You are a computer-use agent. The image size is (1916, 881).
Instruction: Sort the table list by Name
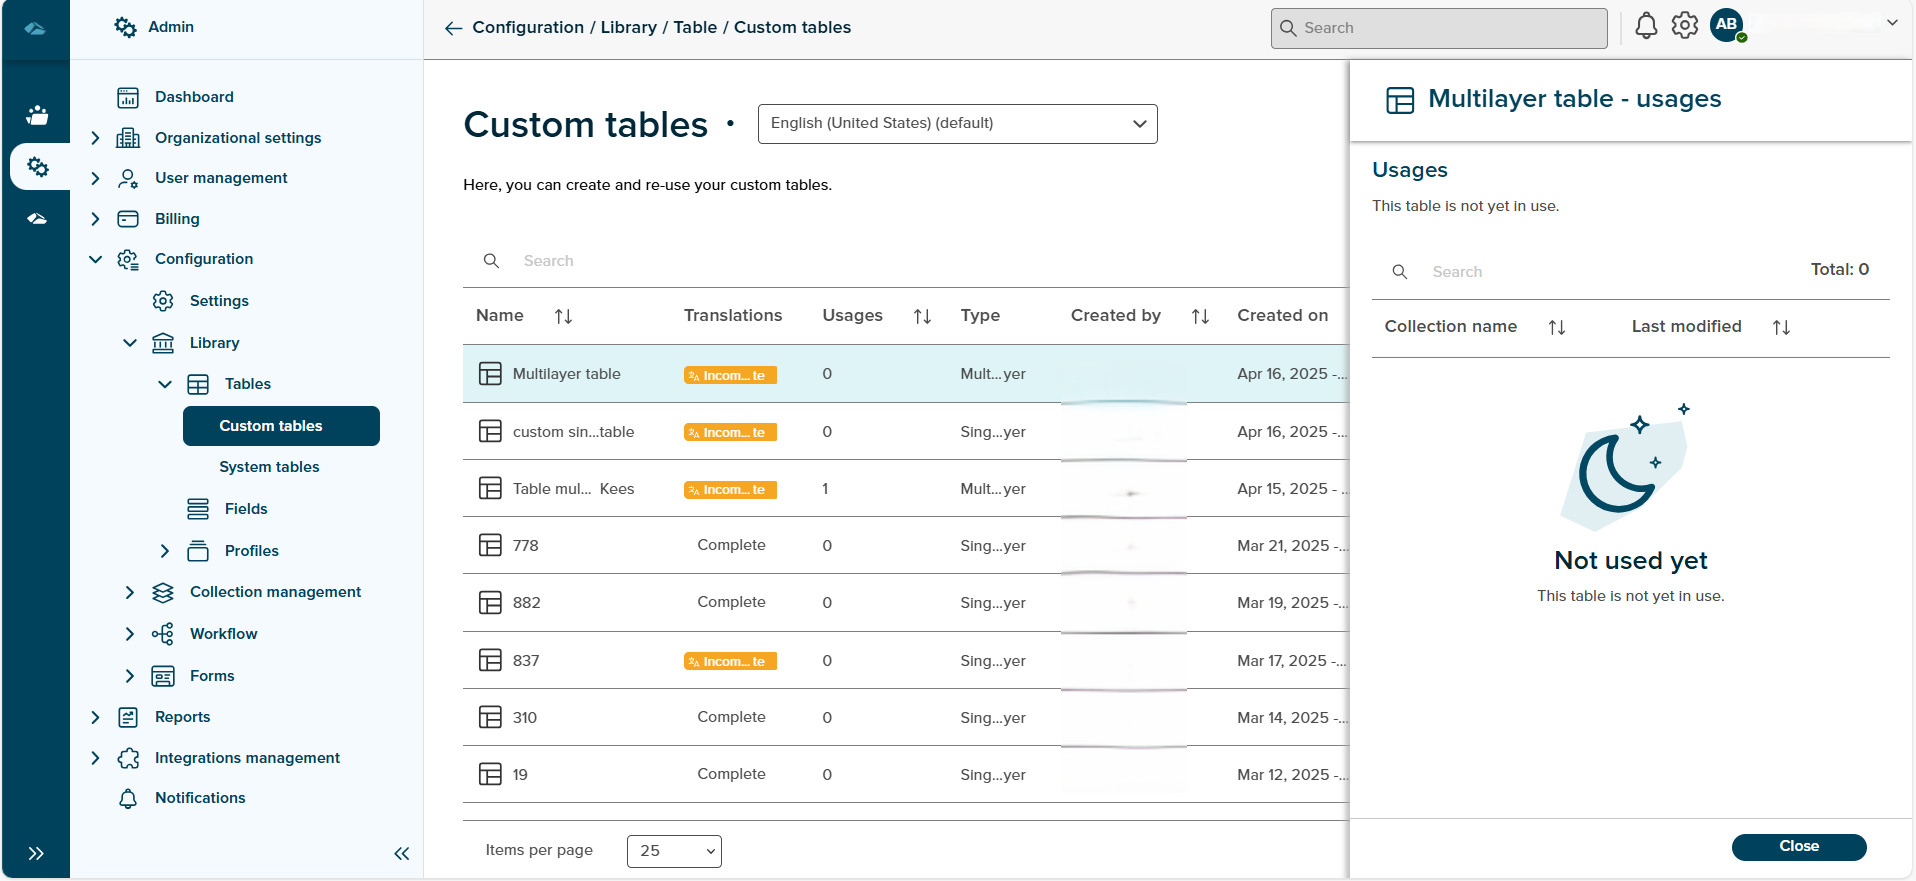[563, 316]
